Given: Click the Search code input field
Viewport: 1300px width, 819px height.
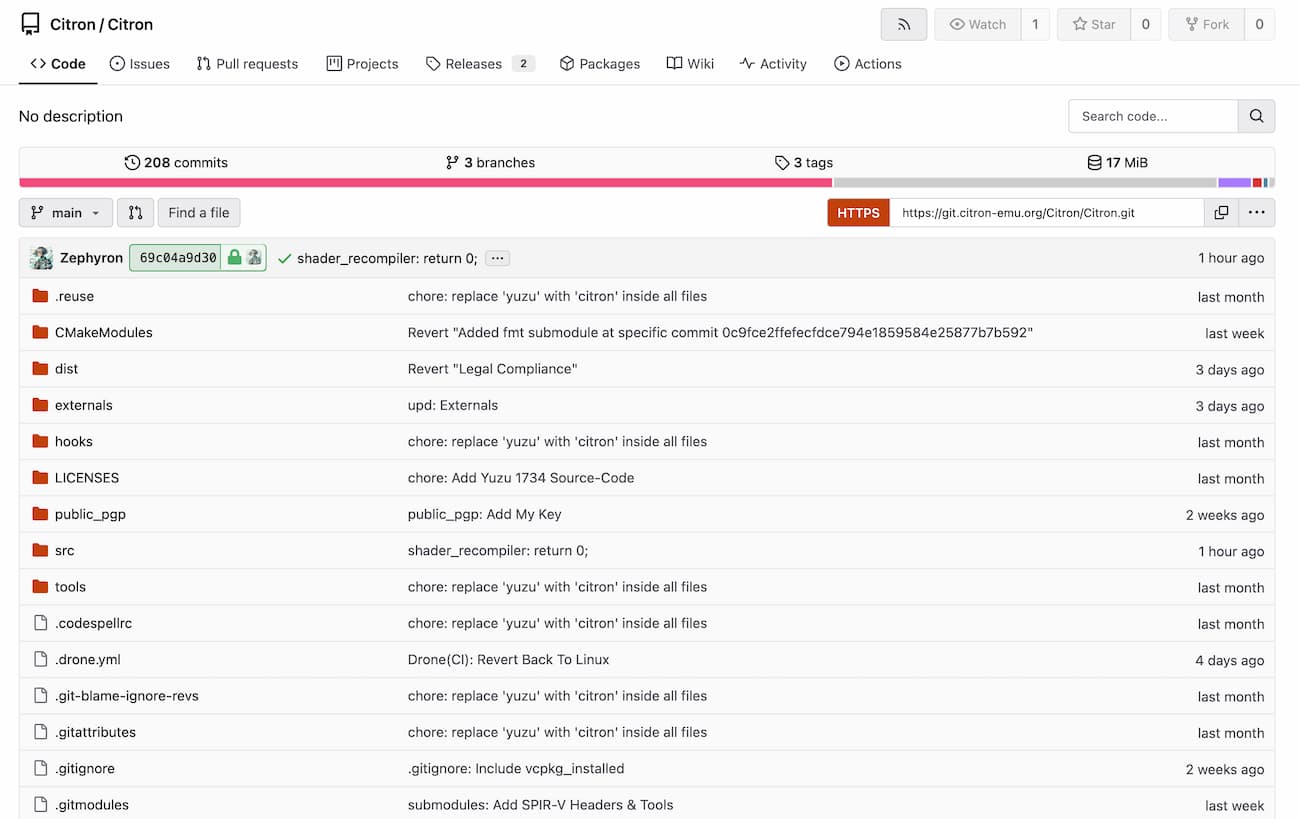Looking at the screenshot, I should tap(1153, 116).
